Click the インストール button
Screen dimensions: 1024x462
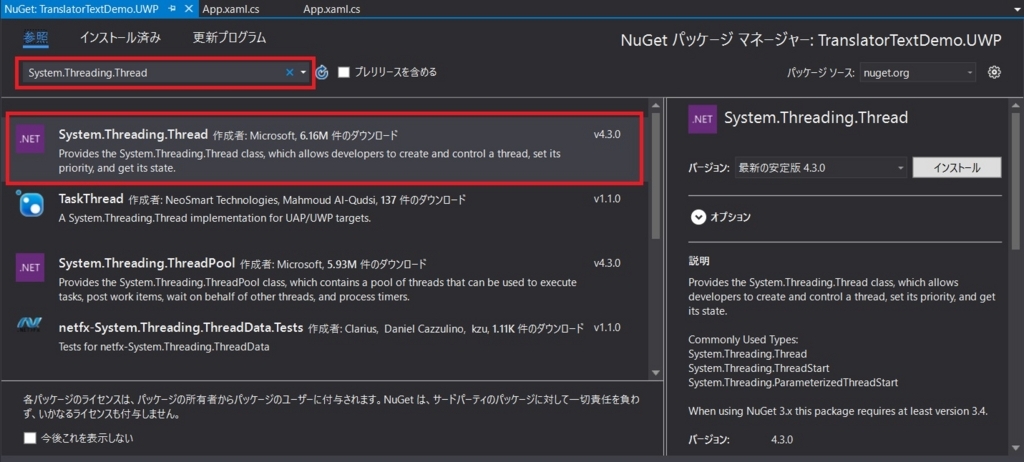click(x=956, y=168)
